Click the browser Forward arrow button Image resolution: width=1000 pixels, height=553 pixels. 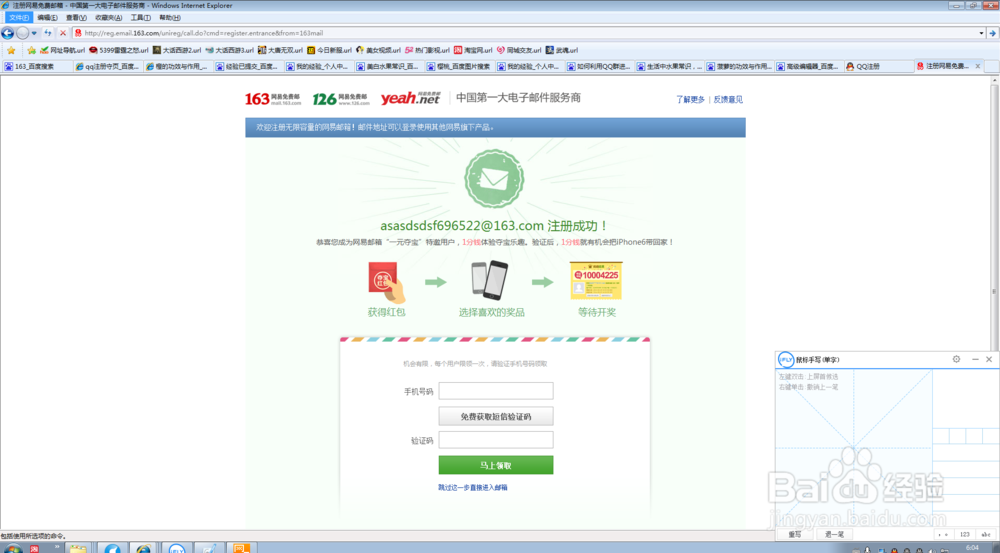[x=22, y=33]
